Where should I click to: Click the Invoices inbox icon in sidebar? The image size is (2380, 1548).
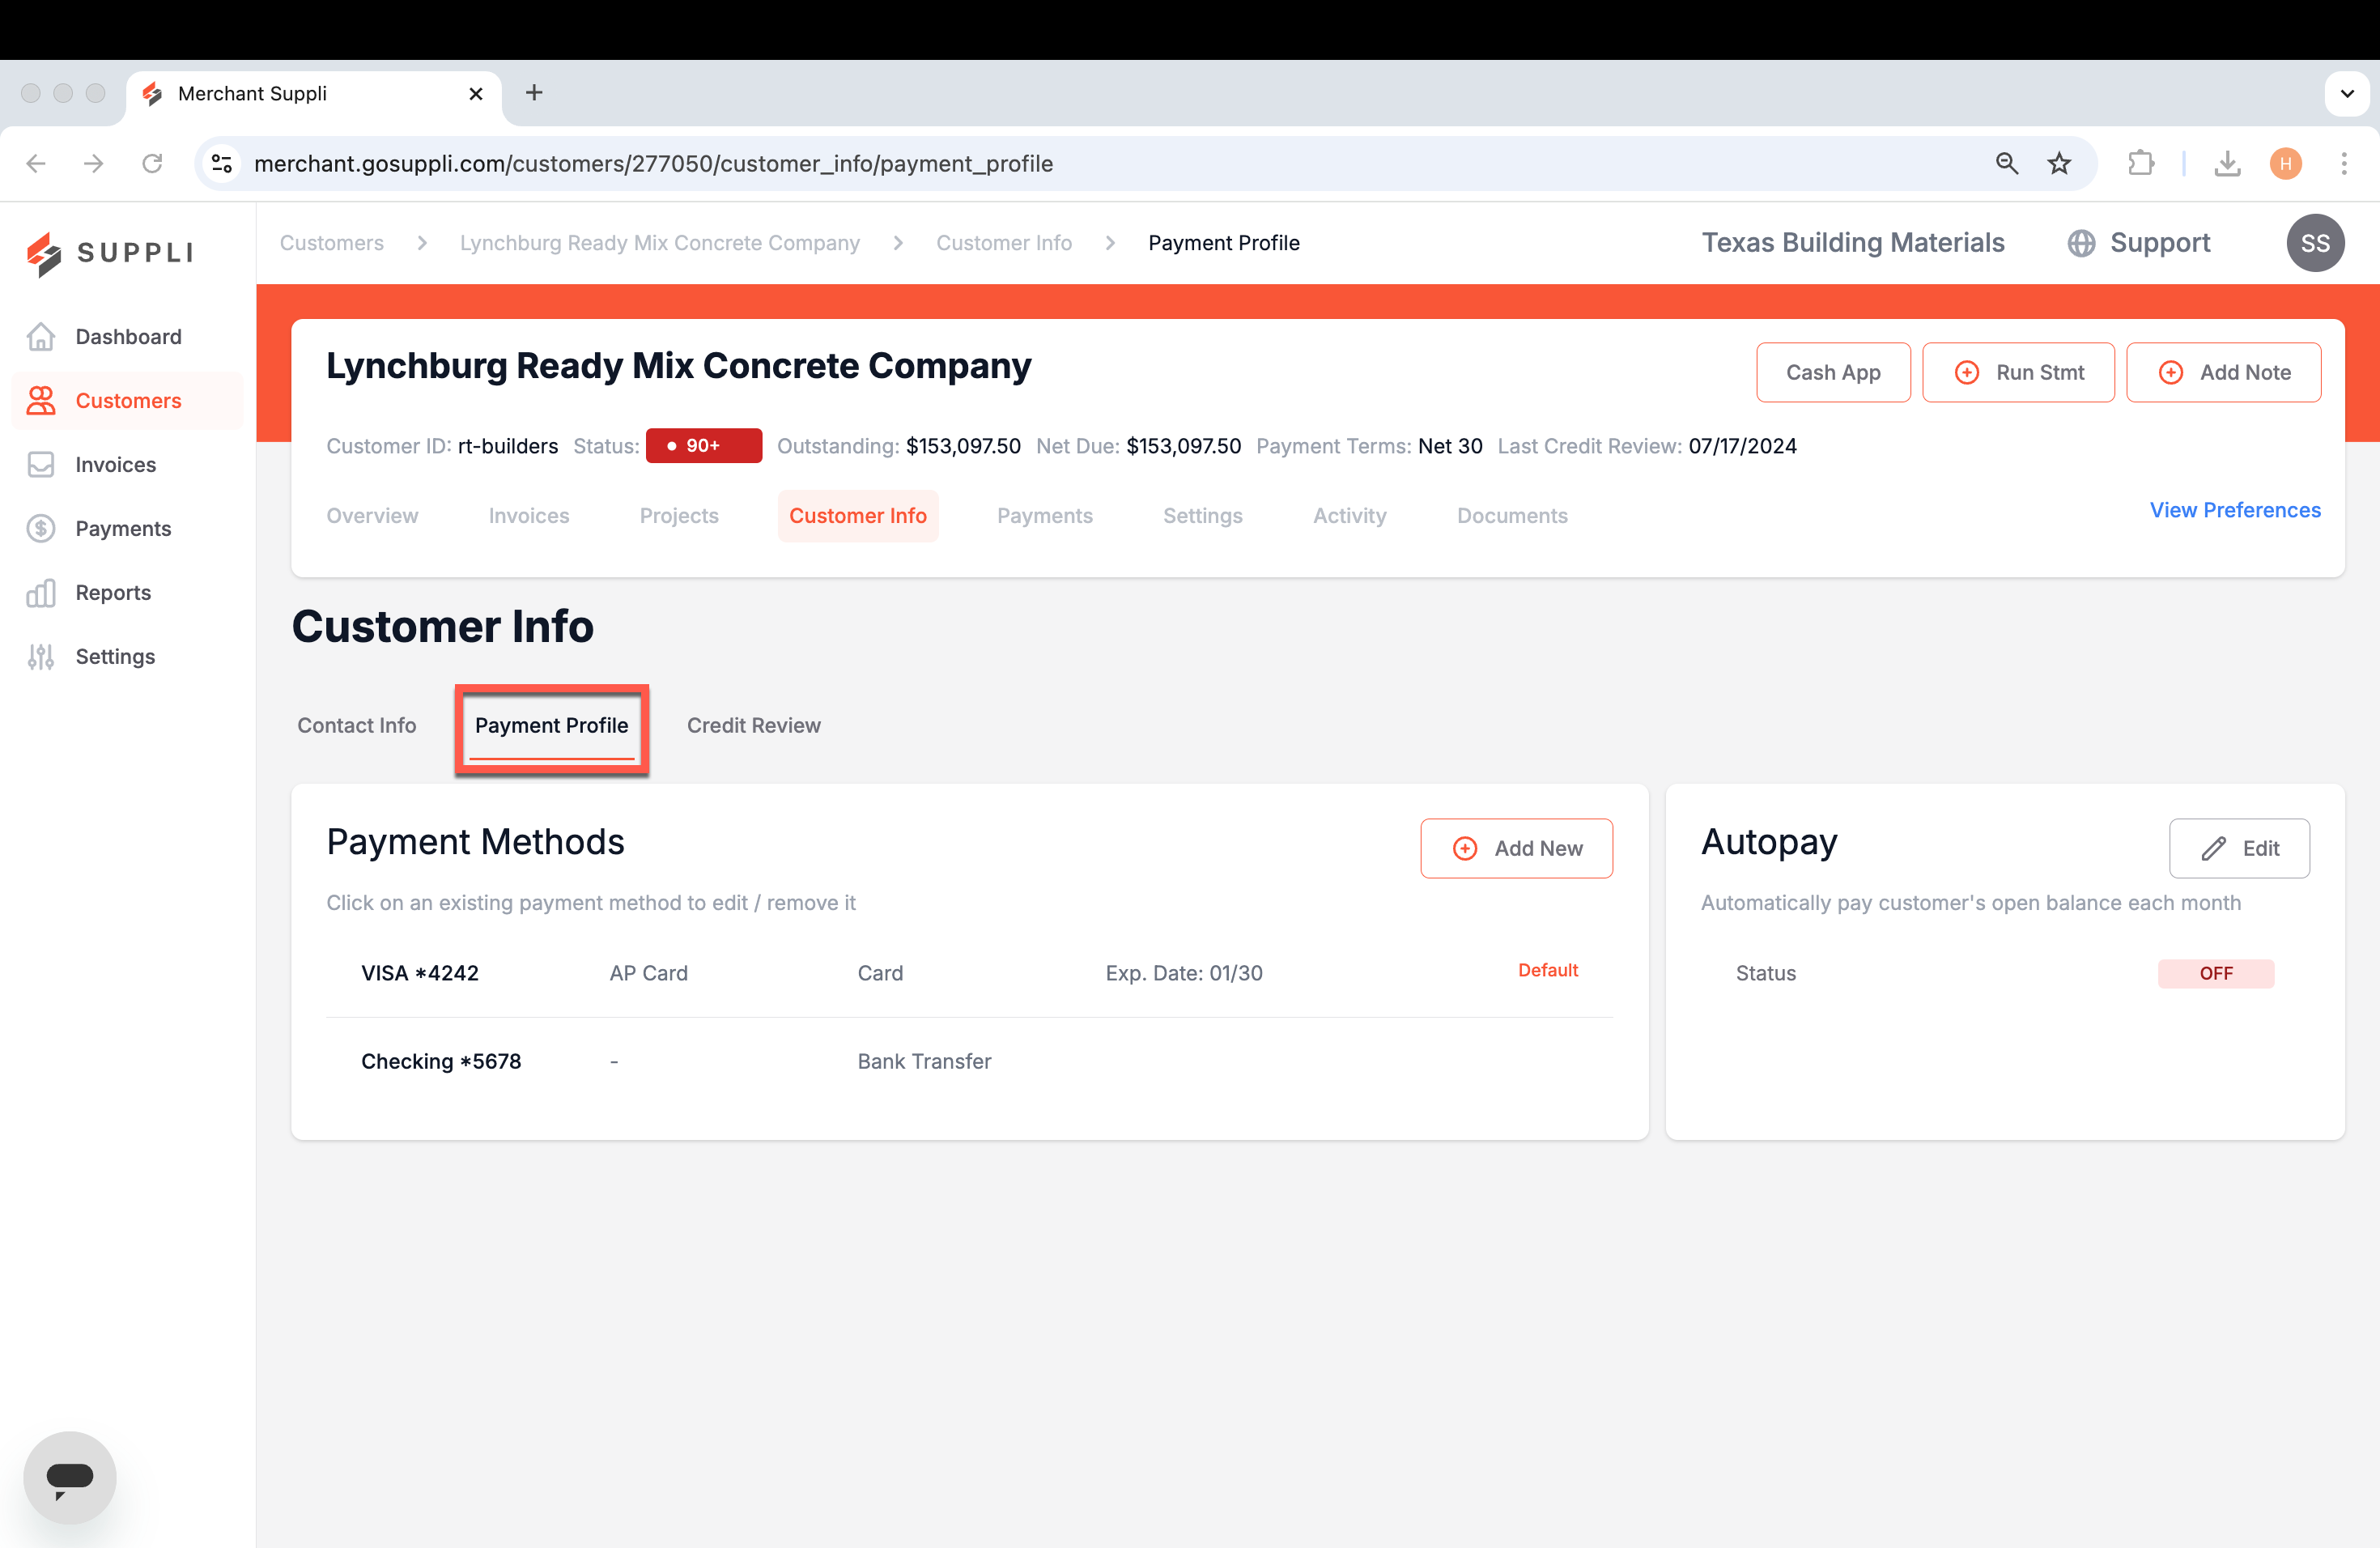41,465
